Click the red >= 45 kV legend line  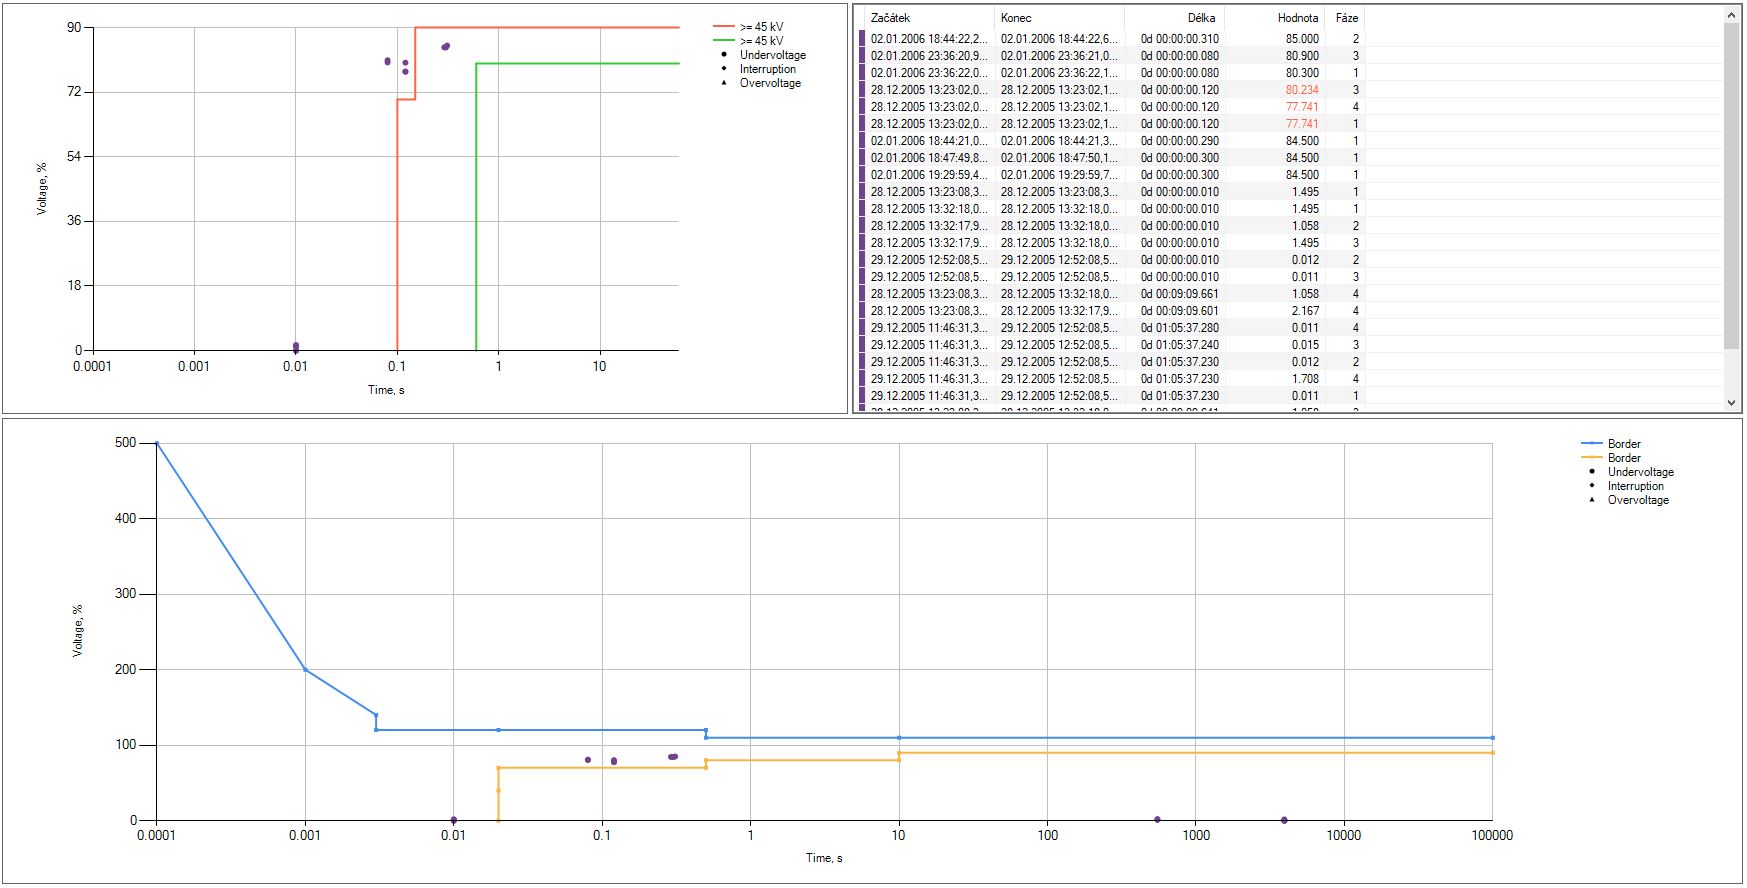[x=724, y=27]
